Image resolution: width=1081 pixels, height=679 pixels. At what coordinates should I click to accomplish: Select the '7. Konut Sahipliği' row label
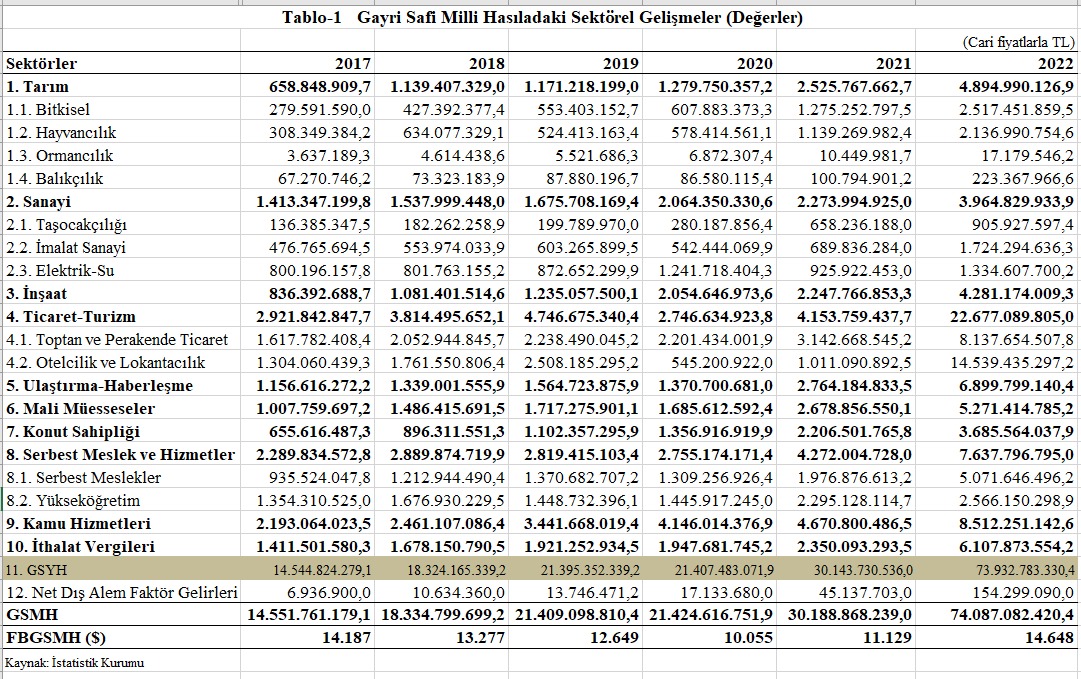(x=73, y=432)
